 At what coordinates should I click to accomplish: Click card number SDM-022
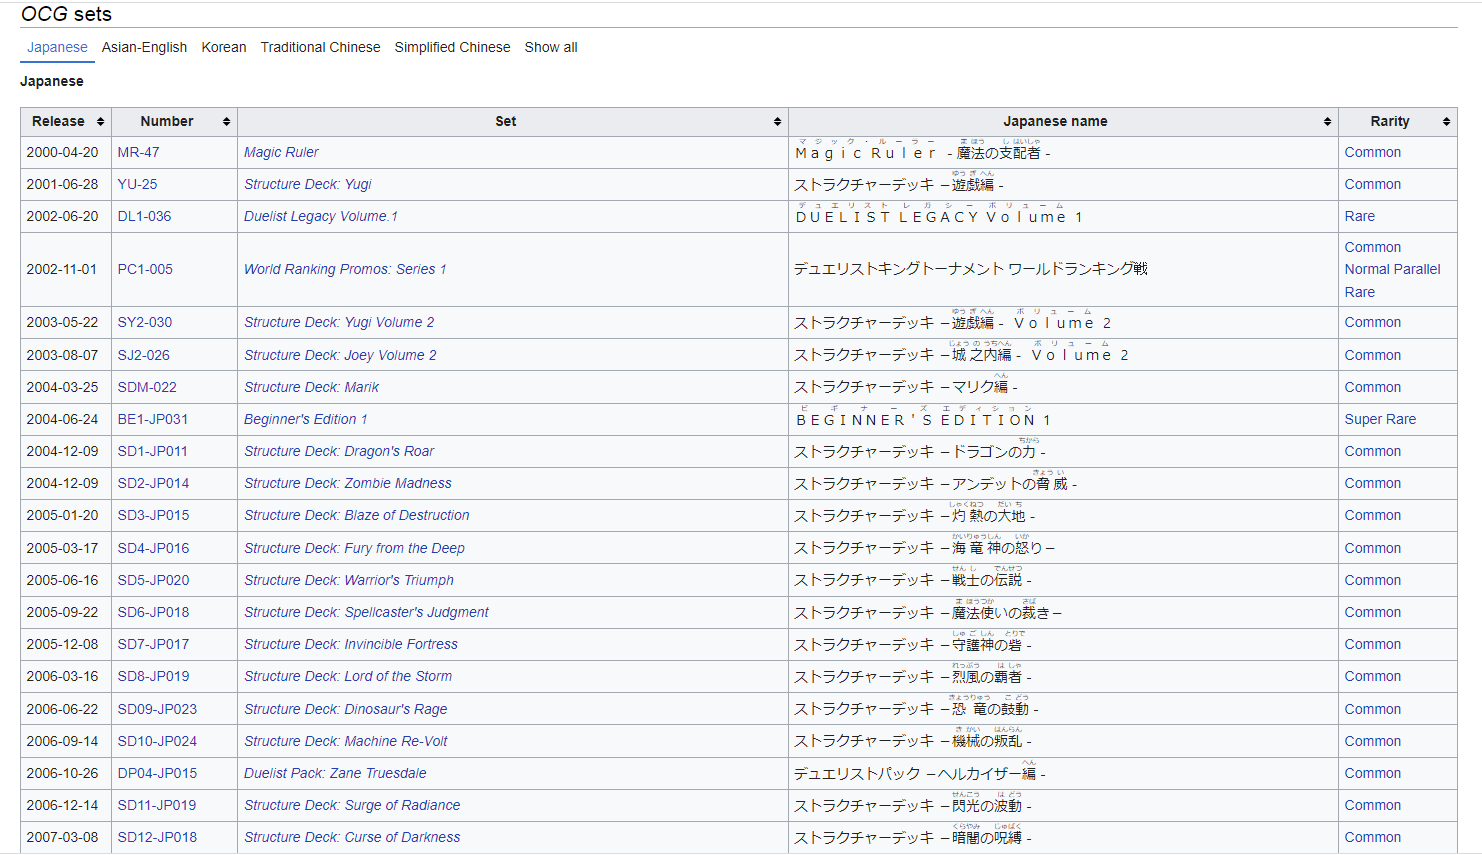(147, 387)
